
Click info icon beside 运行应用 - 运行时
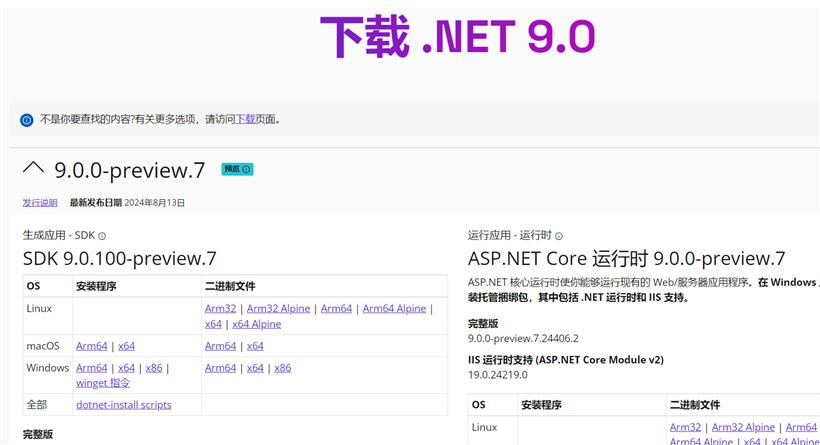point(559,236)
